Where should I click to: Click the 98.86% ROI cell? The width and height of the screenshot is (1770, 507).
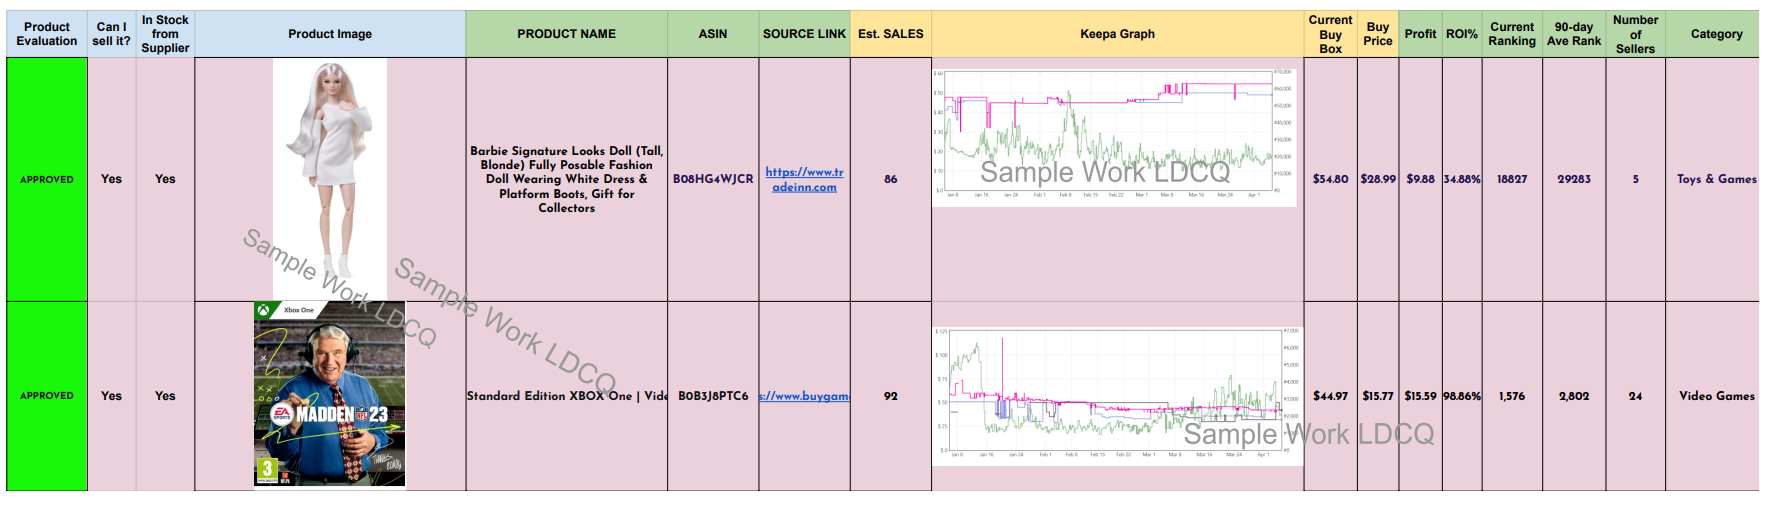(x=1462, y=396)
